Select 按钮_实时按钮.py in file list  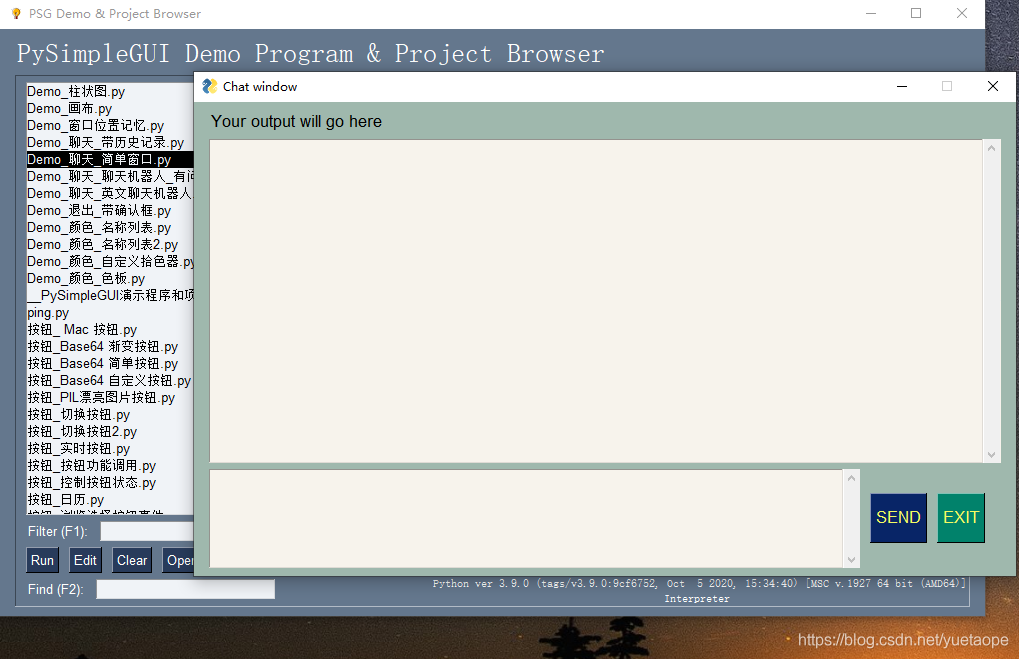click(109, 448)
